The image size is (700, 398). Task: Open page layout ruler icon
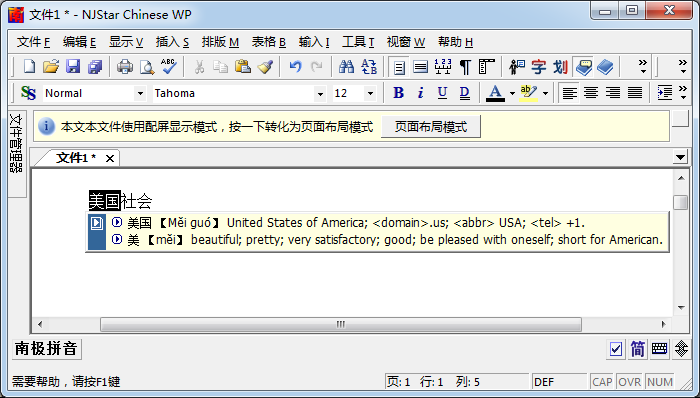coord(486,67)
